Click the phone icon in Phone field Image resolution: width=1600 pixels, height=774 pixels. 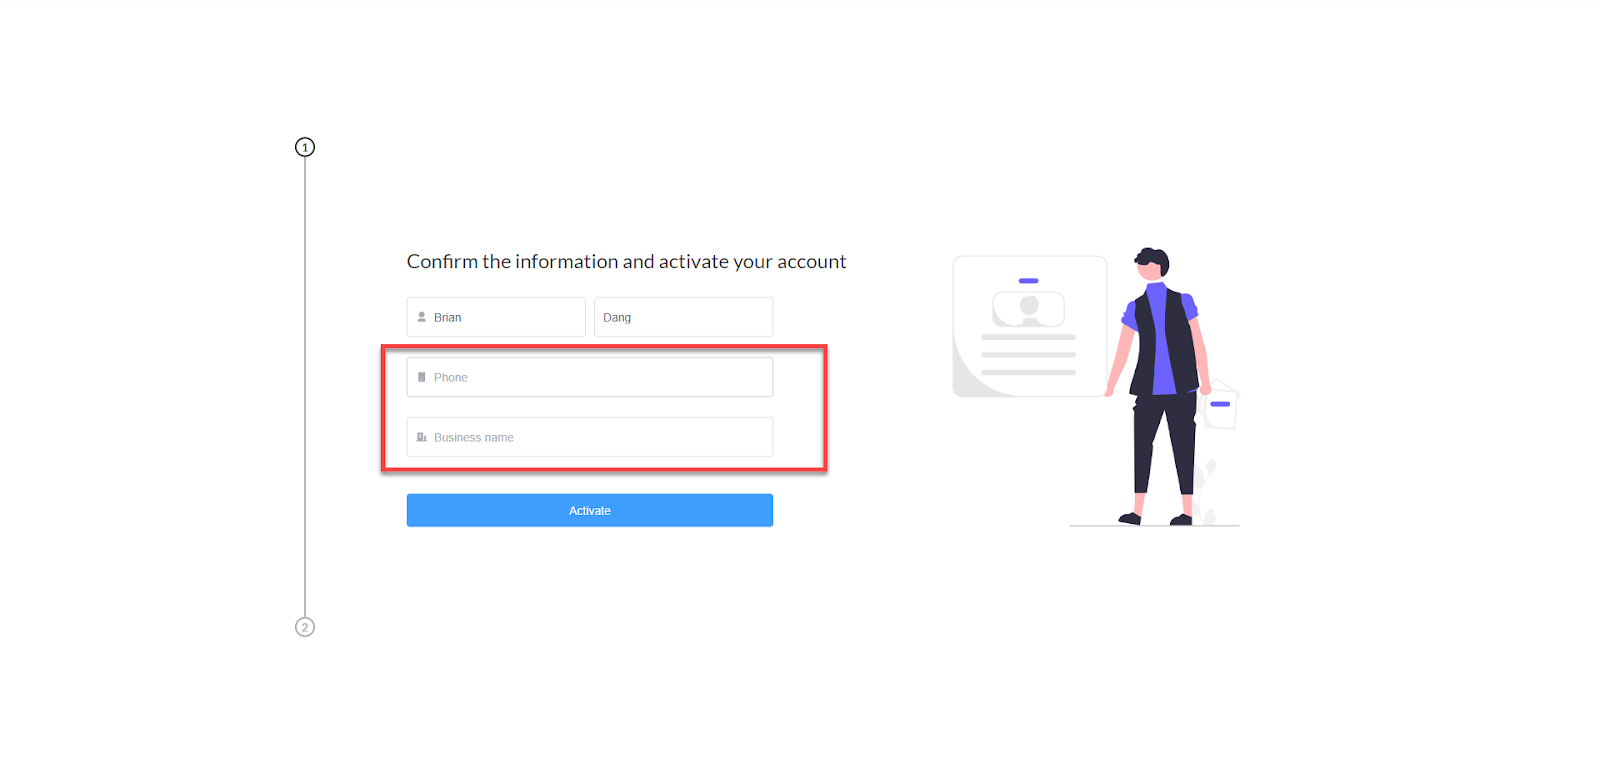point(421,377)
